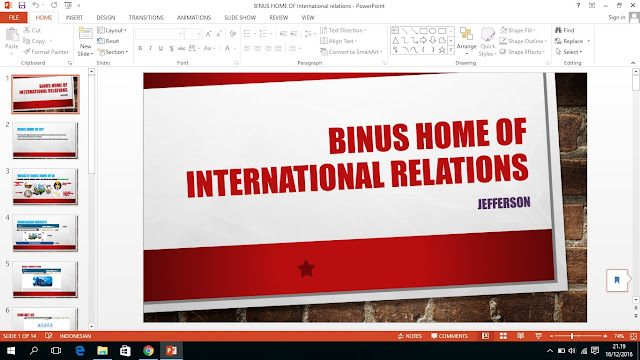The height and width of the screenshot is (360, 640).
Task: Open Align Text dropdown
Action: [x=338, y=41]
